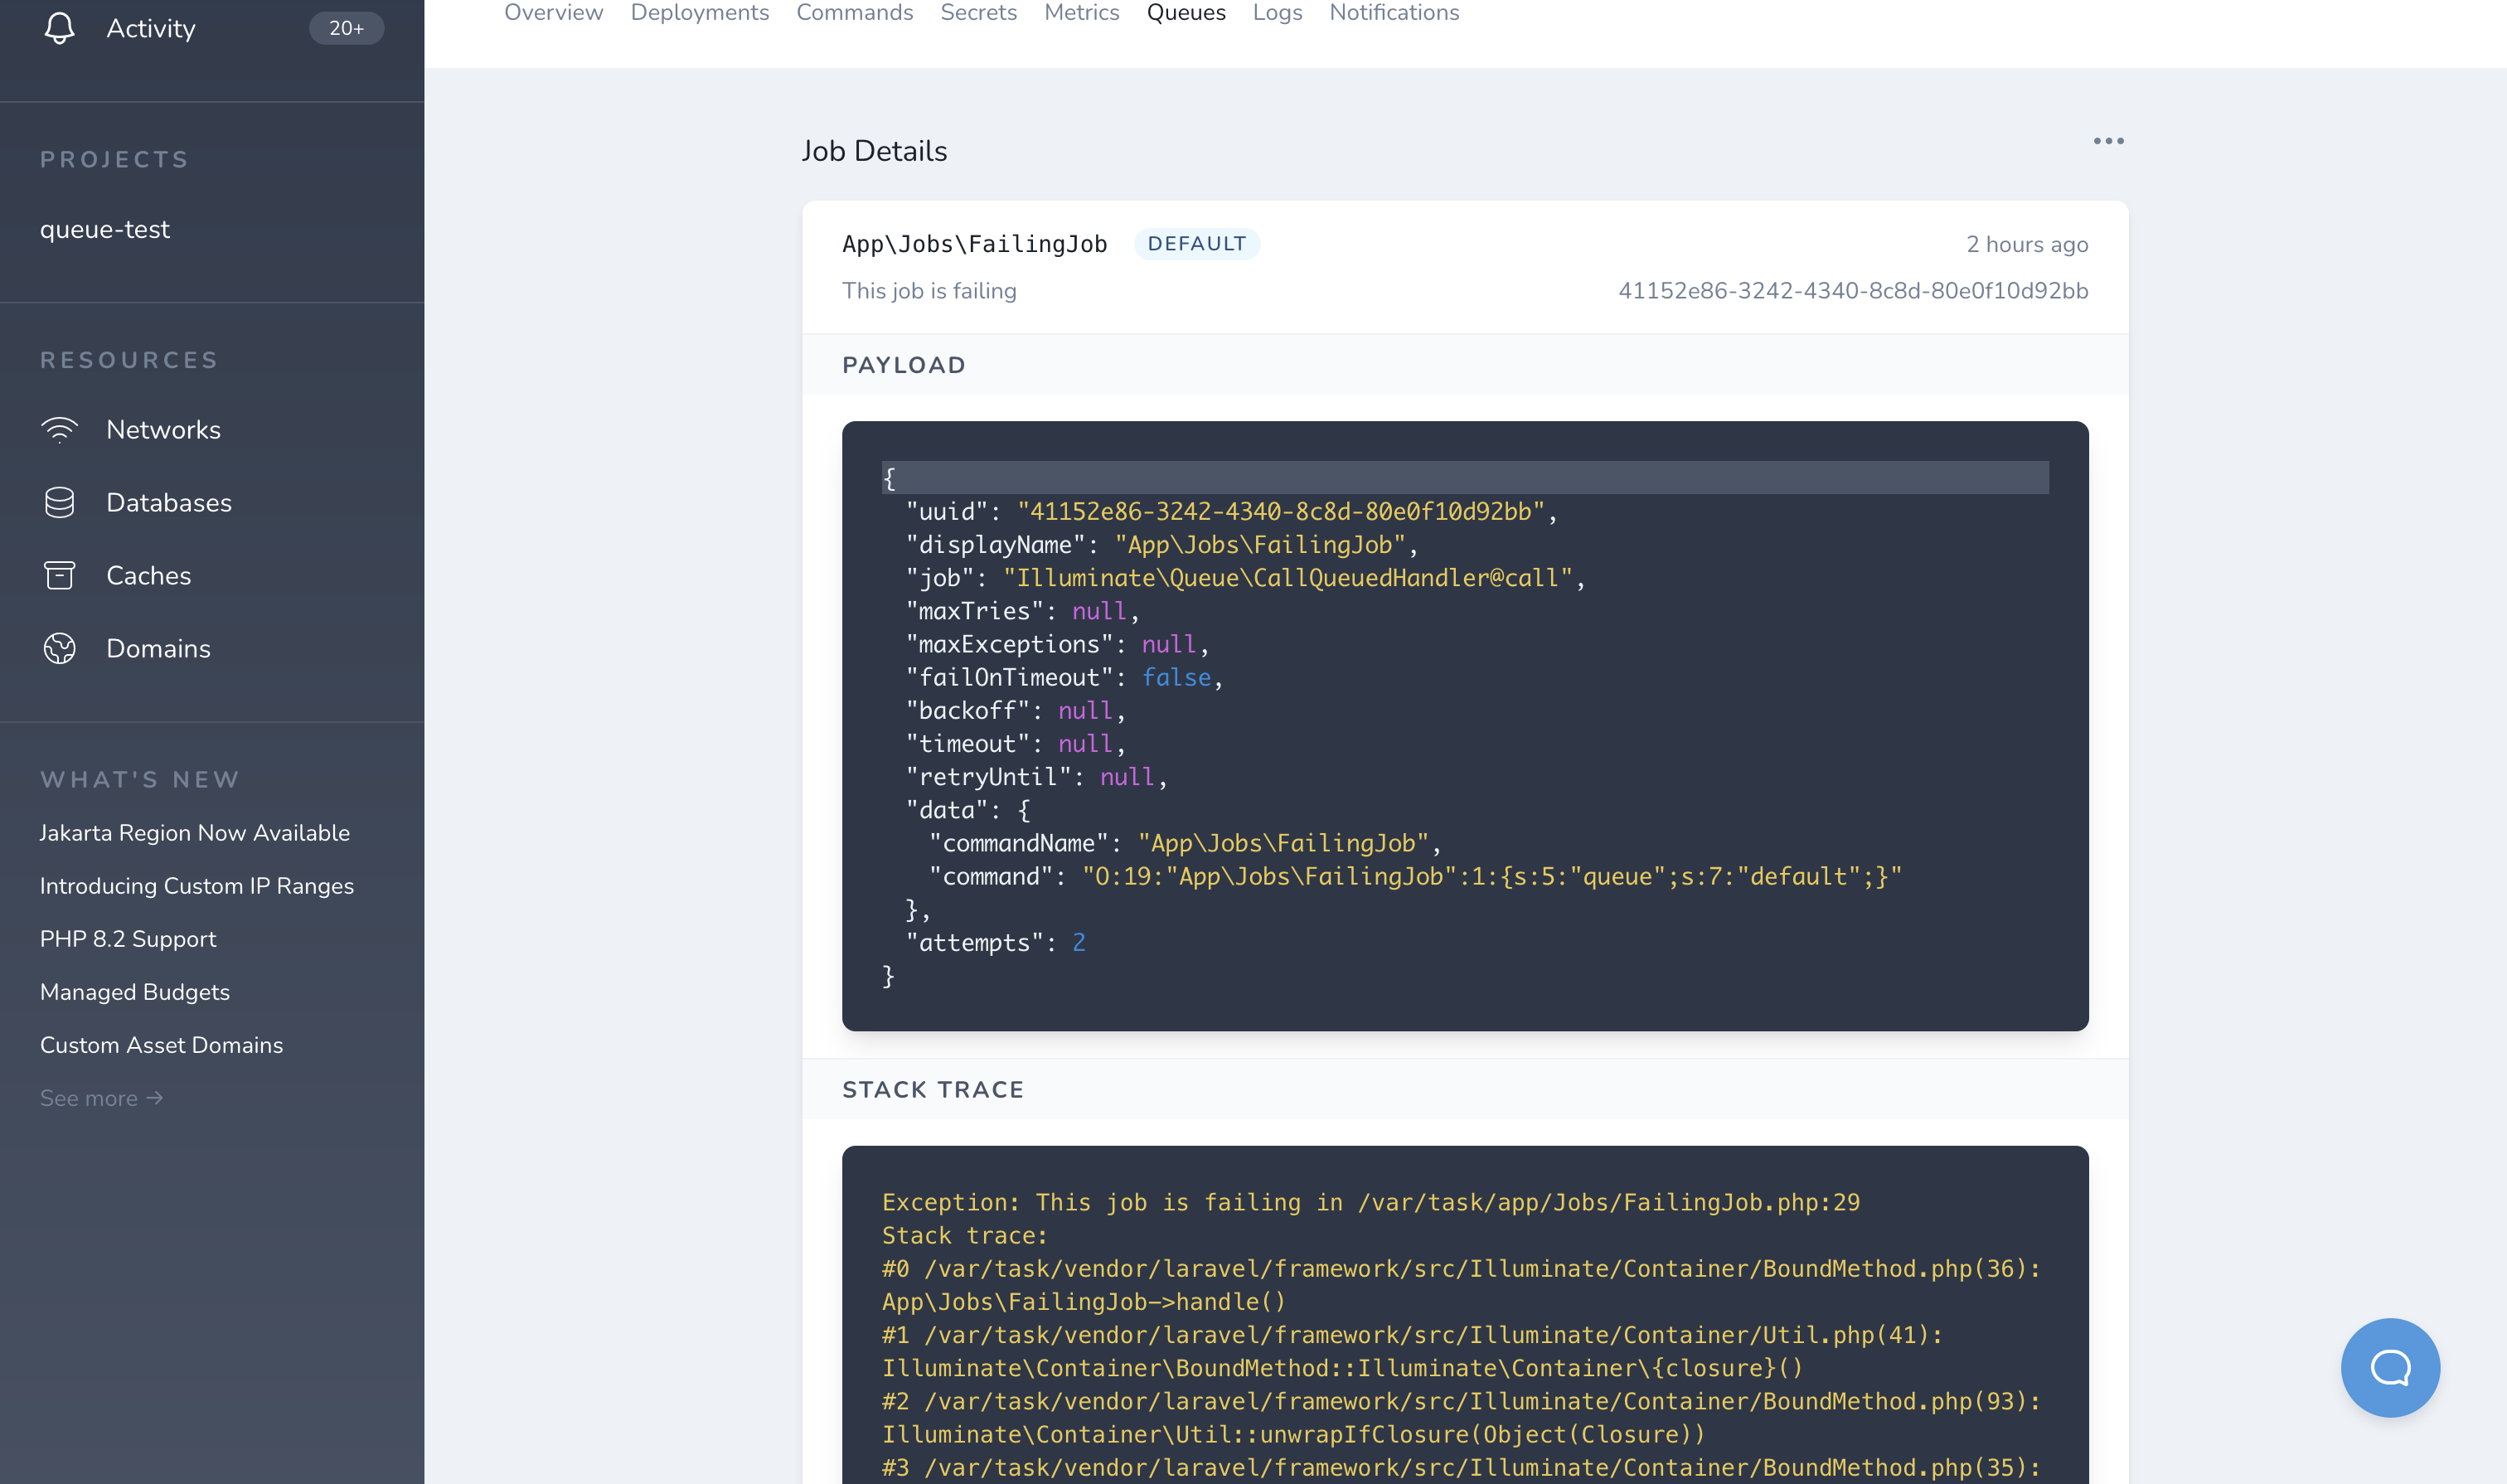This screenshot has width=2507, height=1484.
Task: Open the PHP 8.2 Support announcement
Action: [x=128, y=939]
